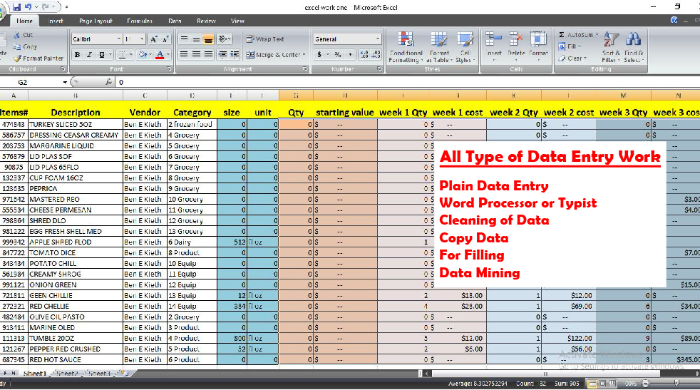Select the column G header

coord(296,95)
